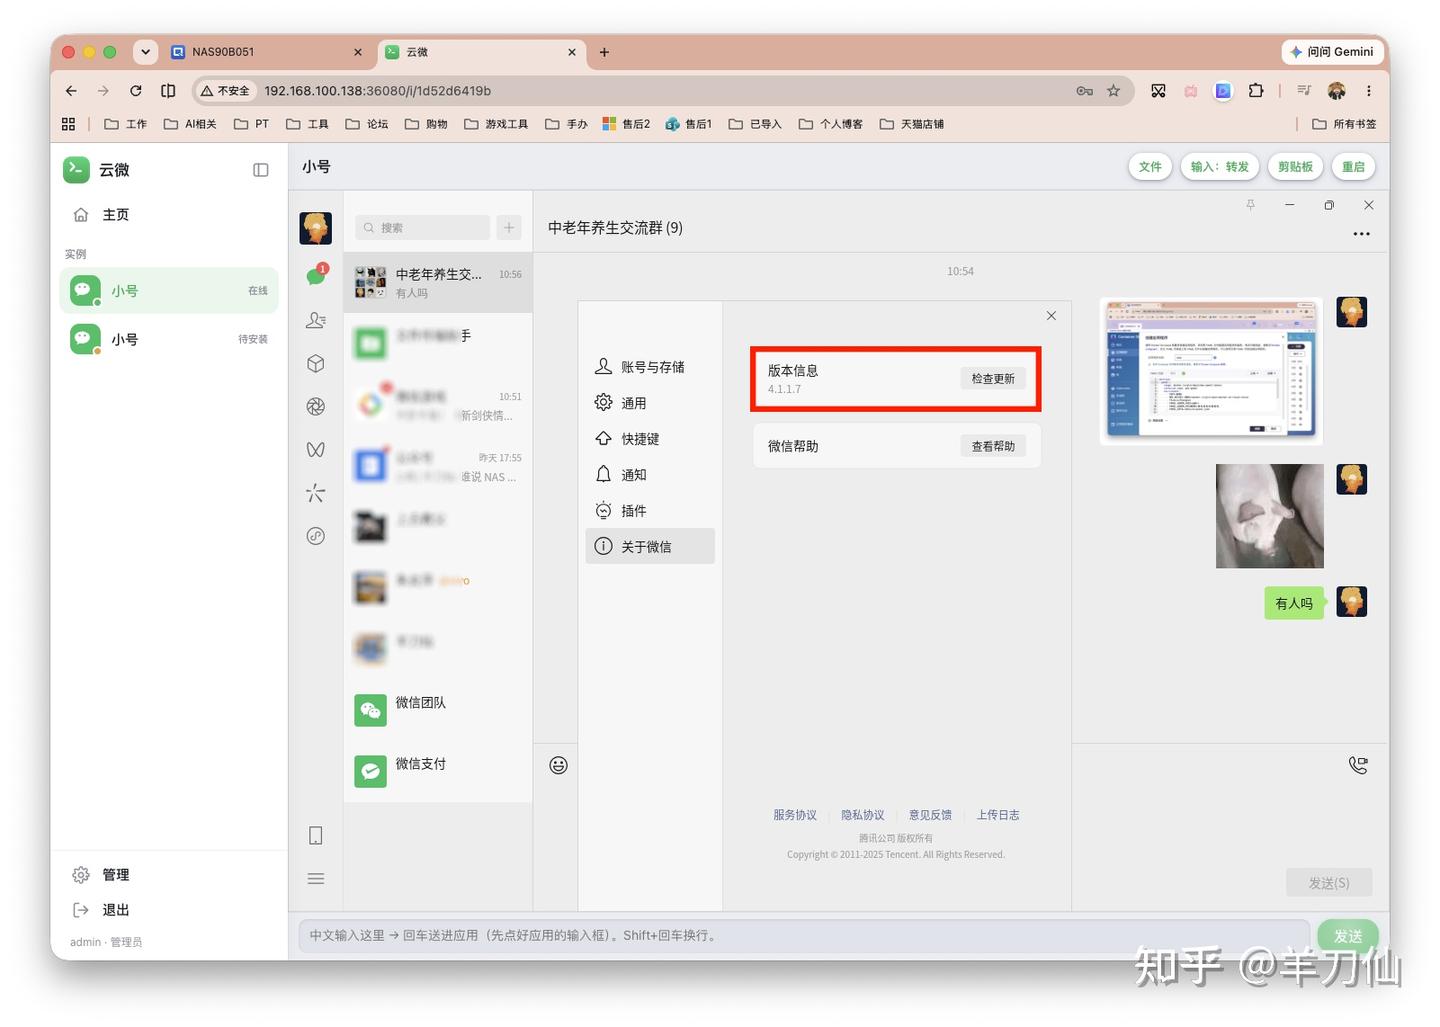Click the plus button beside search
This screenshot has width=1440, height=1027.
coord(509,228)
